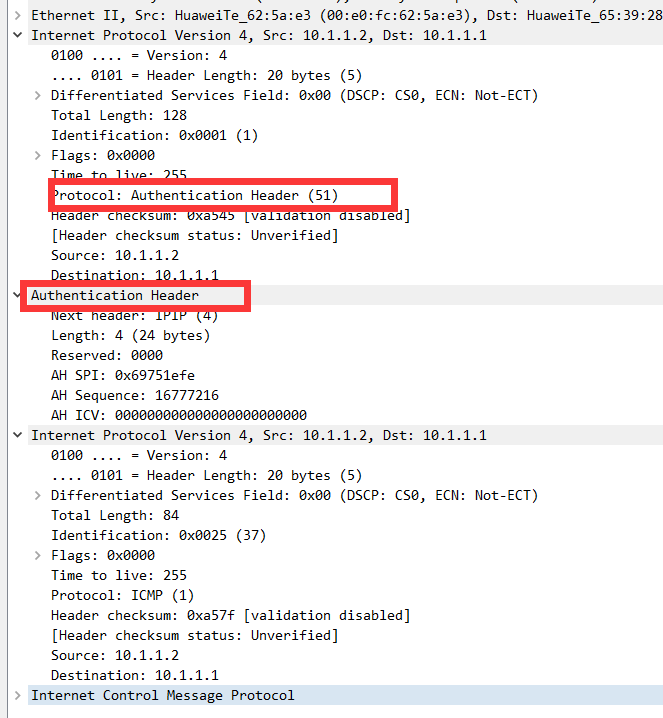
Task: Click the Reserved: 0000 field
Action: [106, 355]
